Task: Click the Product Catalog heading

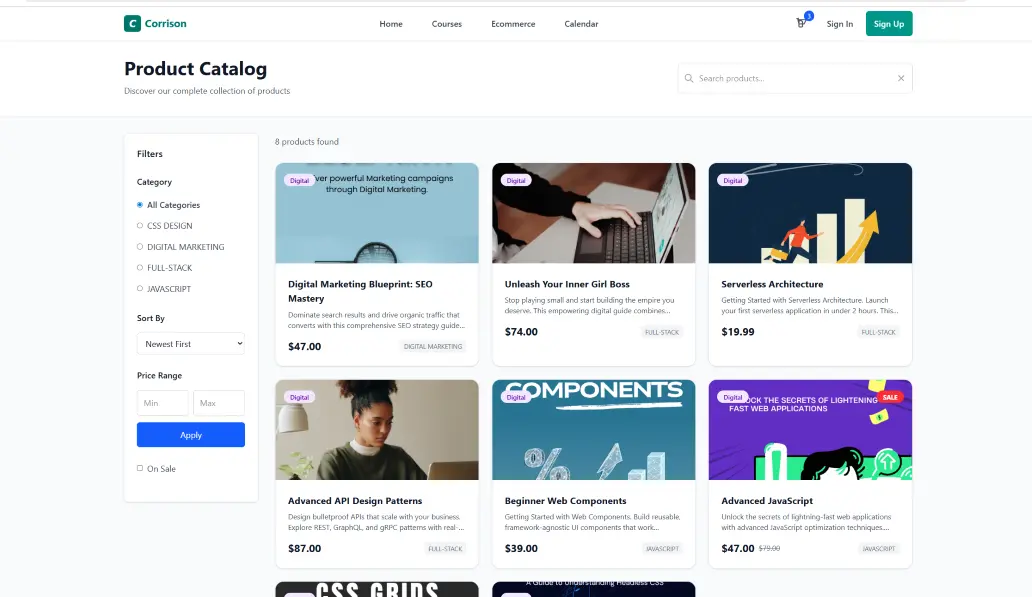Action: 195,68
